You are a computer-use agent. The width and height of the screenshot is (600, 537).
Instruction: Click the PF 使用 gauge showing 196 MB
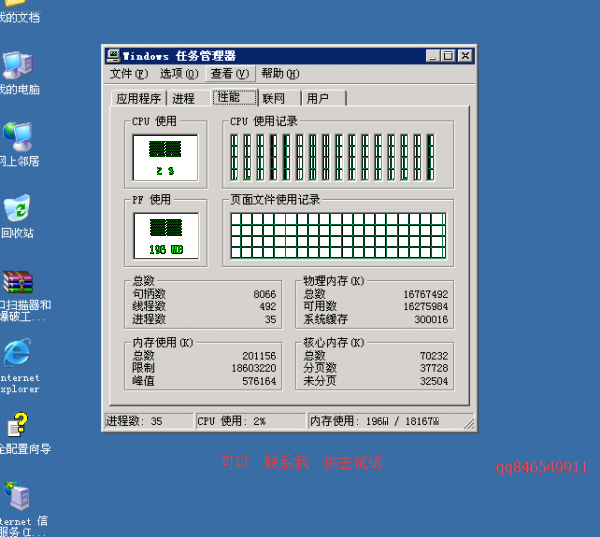[166, 236]
